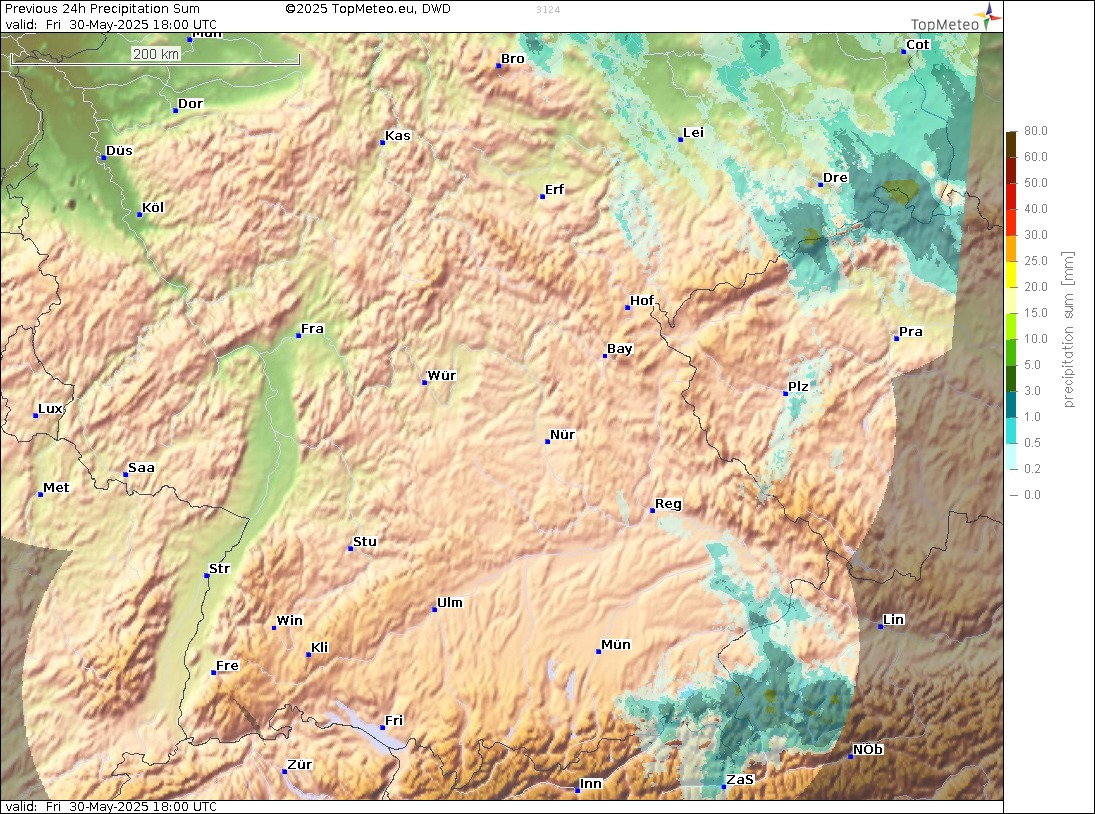This screenshot has height=814, width=1095.
Task: Click the 'Previous 24h Precipitation Sum' title
Action: tap(102, 8)
